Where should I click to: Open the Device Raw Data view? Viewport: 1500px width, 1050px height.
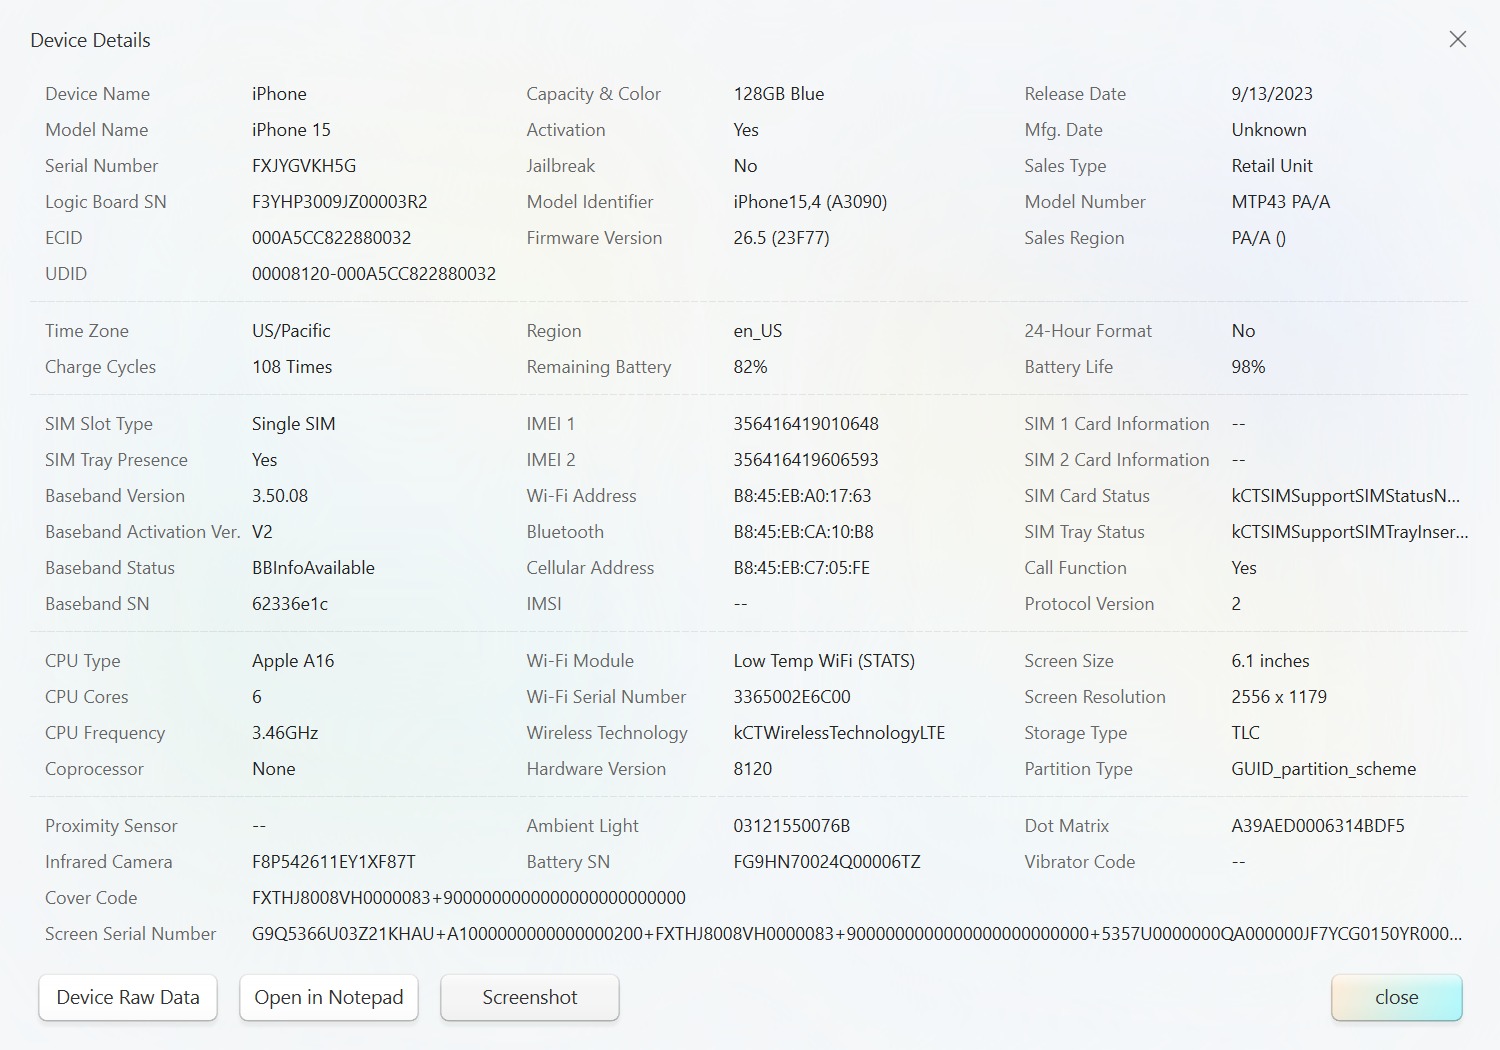[128, 997]
